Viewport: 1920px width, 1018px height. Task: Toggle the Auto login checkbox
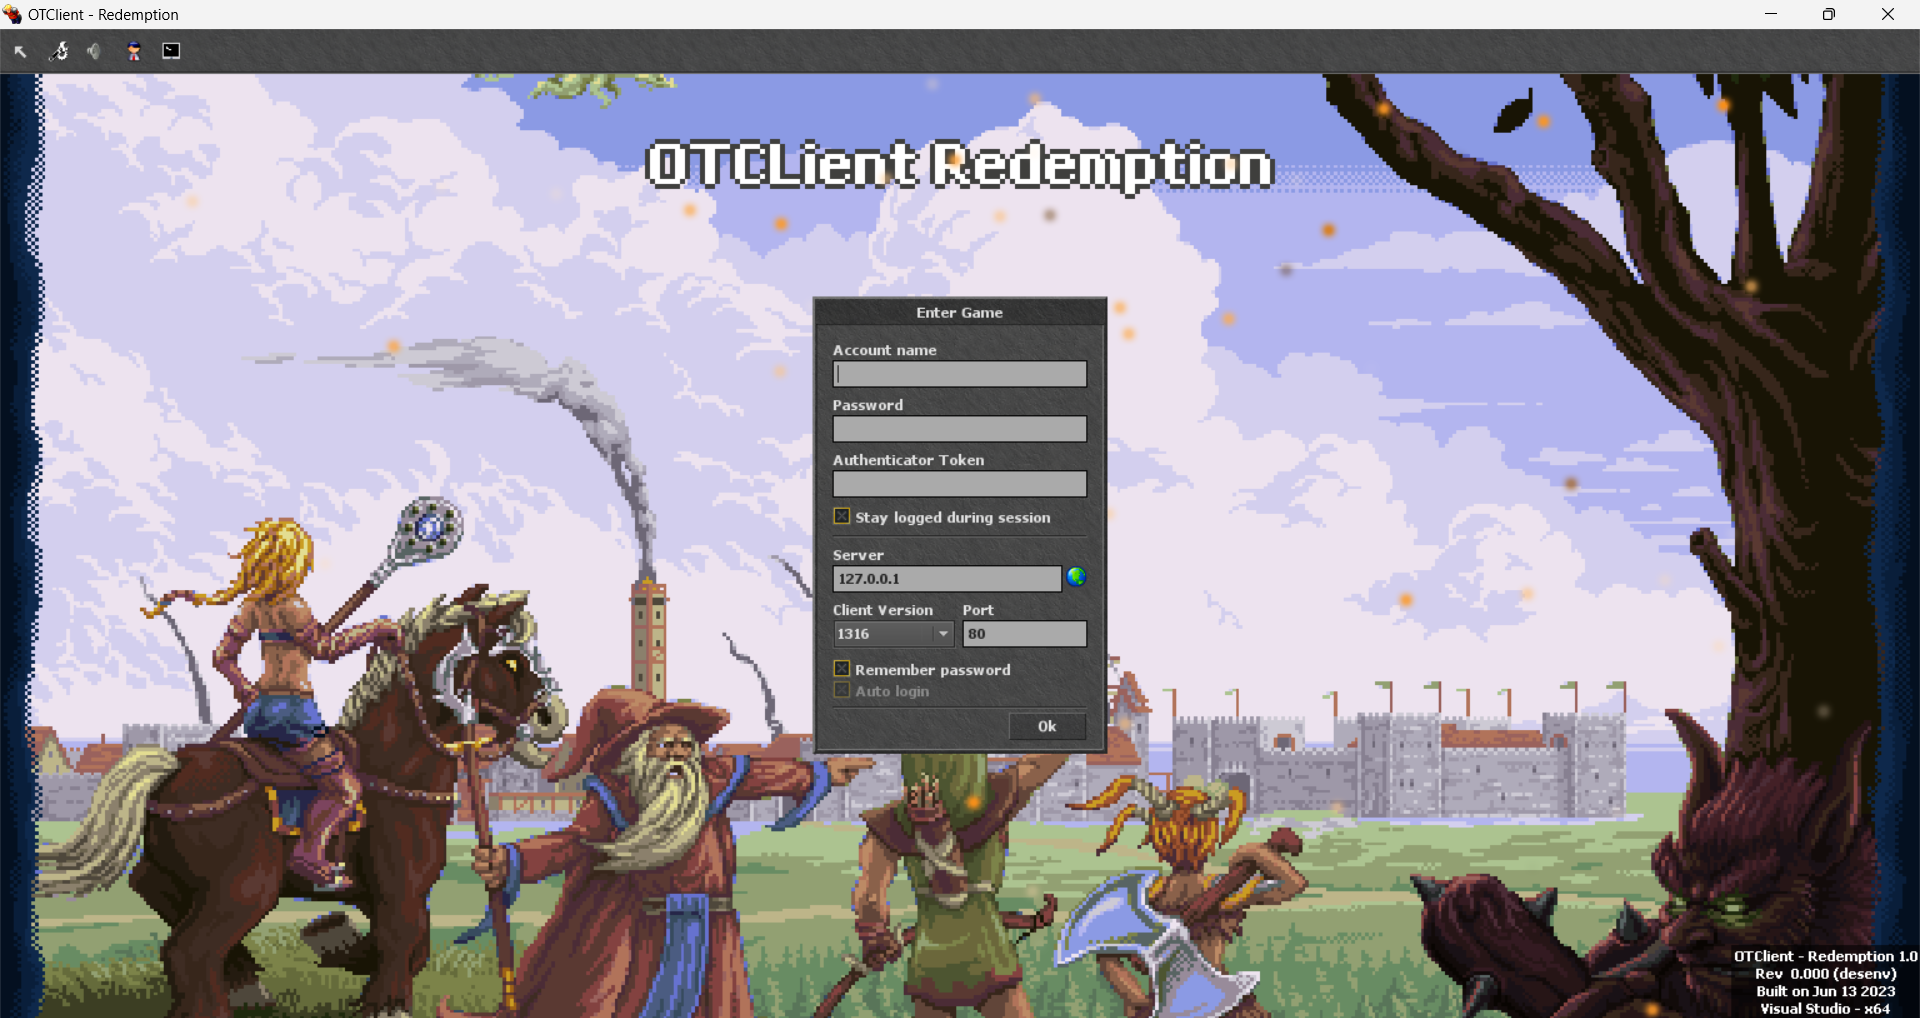pyautogui.click(x=841, y=690)
